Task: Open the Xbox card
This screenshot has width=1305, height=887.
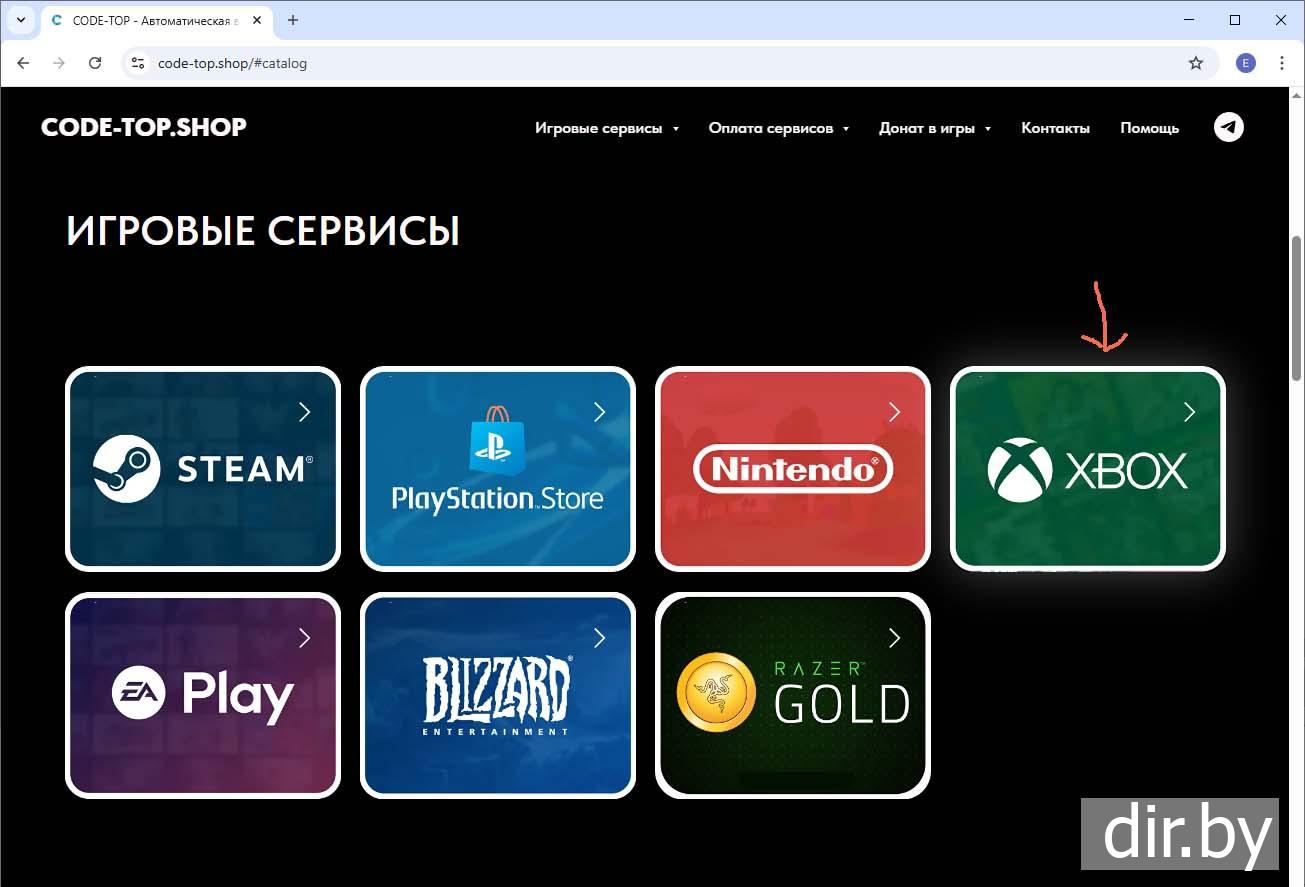Action: point(1088,469)
